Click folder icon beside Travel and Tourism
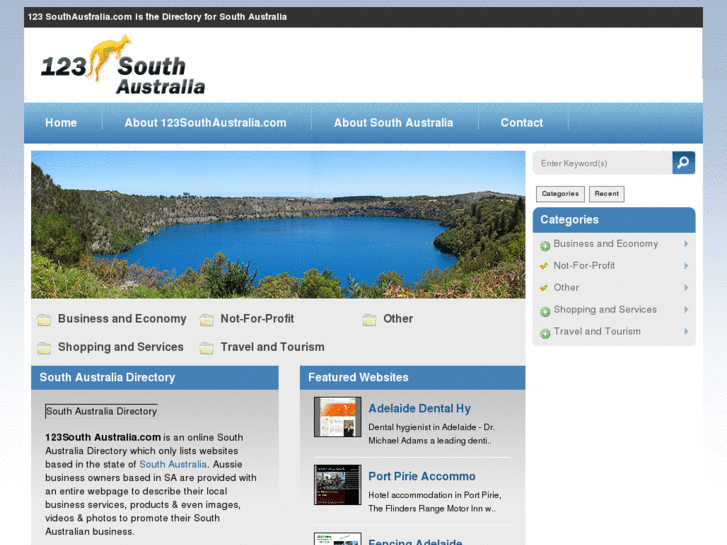727x545 pixels. 207,348
